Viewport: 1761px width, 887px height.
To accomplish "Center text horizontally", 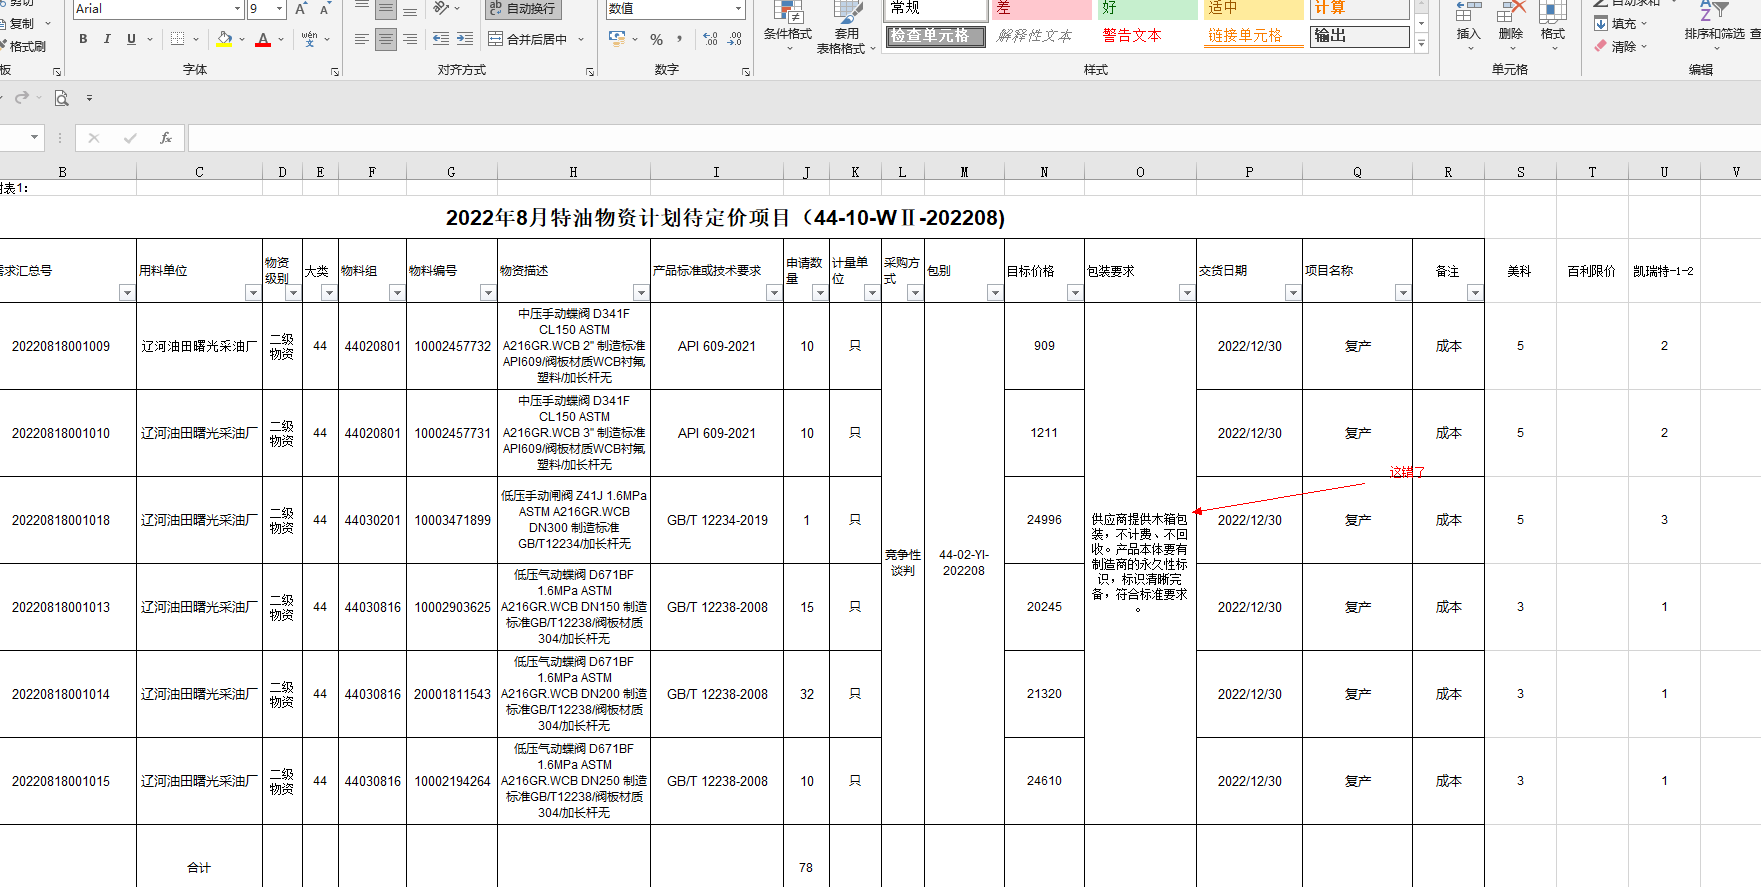I will coord(385,39).
